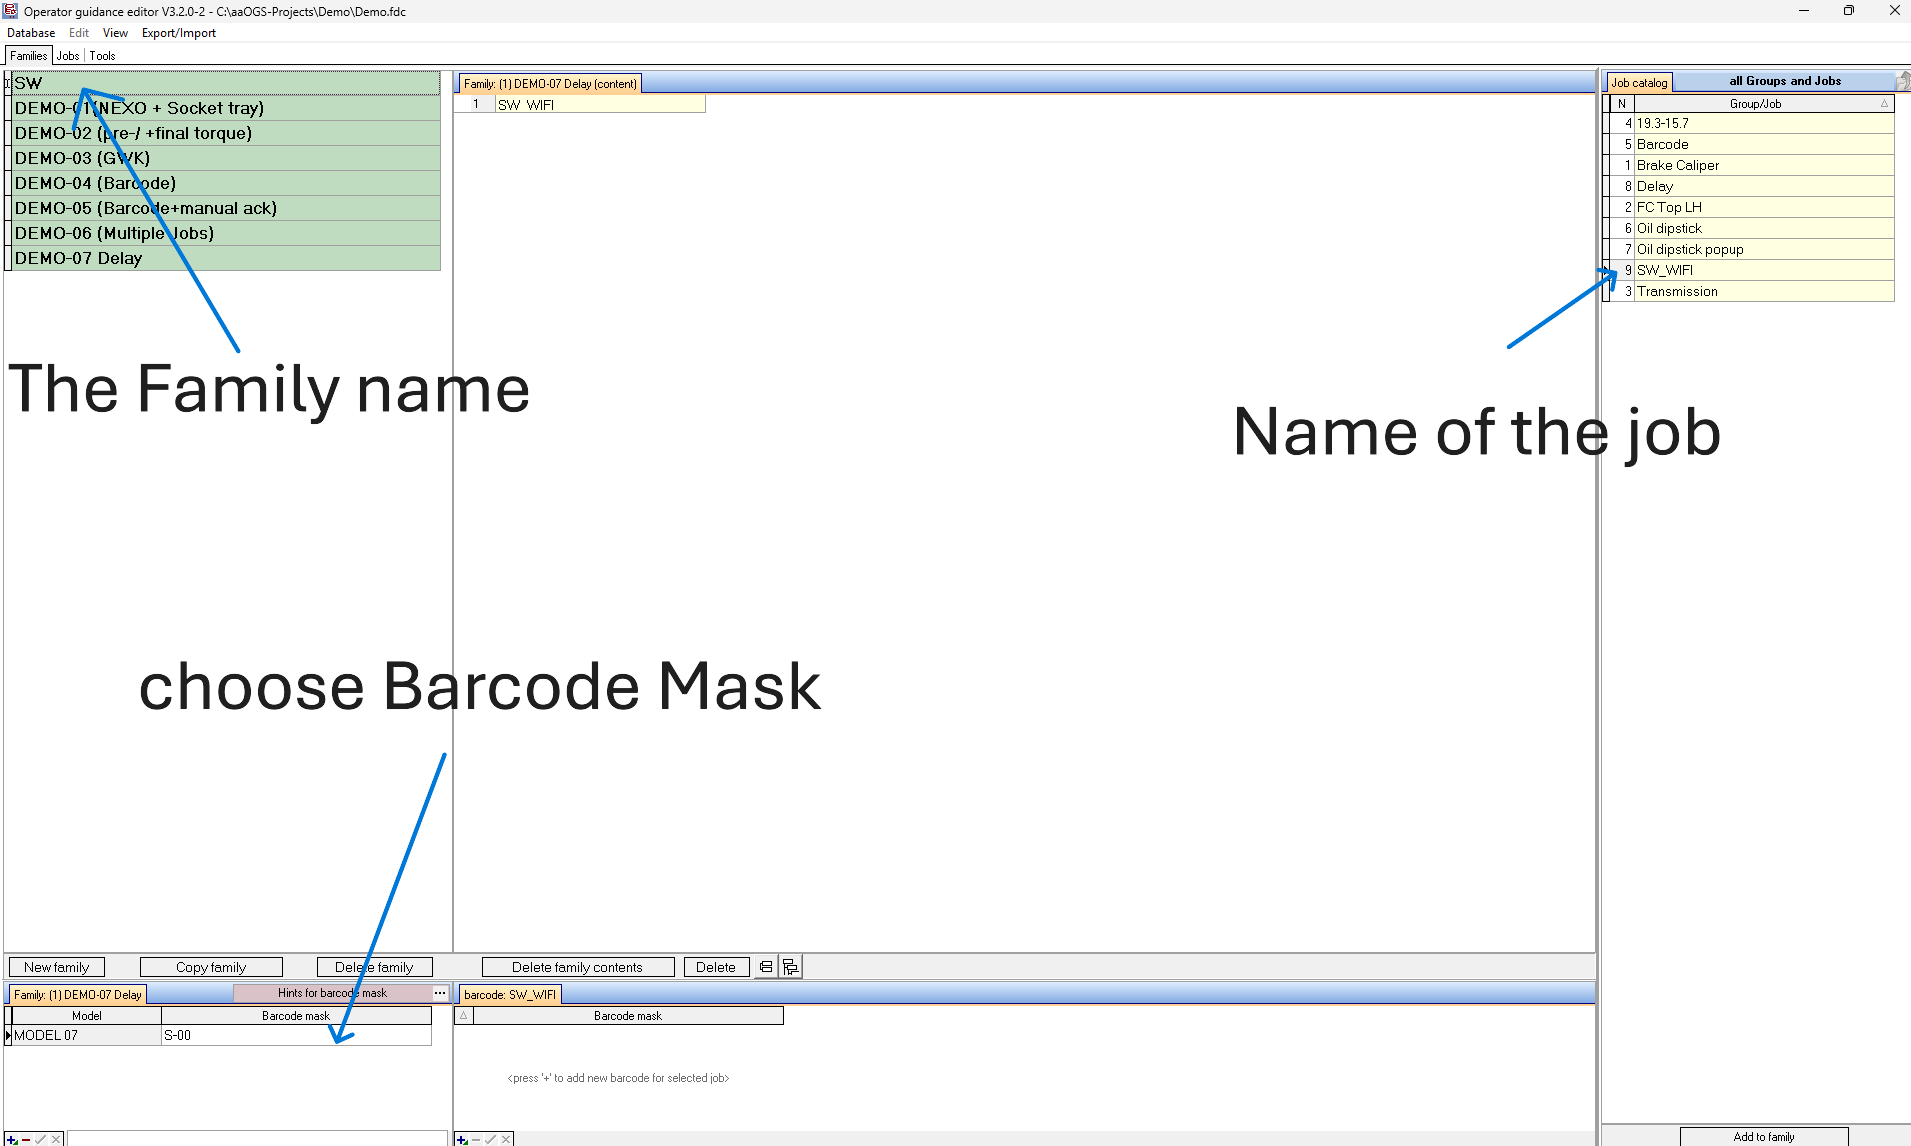Click the plus icon under barcode SW_WIFI panel
The image size is (1911, 1146).
tap(462, 1139)
